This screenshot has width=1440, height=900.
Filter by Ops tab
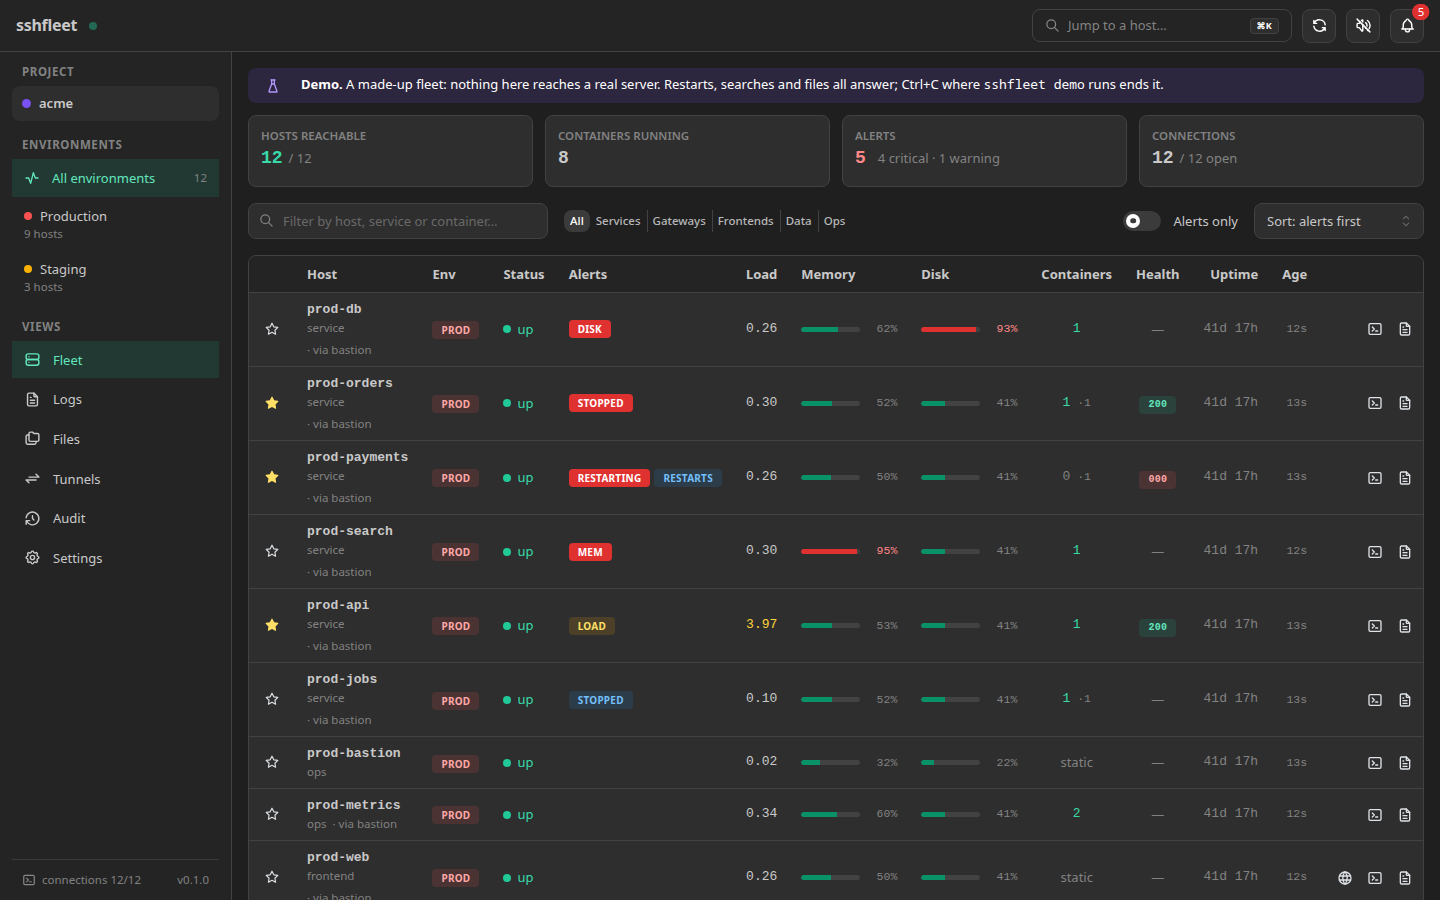click(x=835, y=221)
